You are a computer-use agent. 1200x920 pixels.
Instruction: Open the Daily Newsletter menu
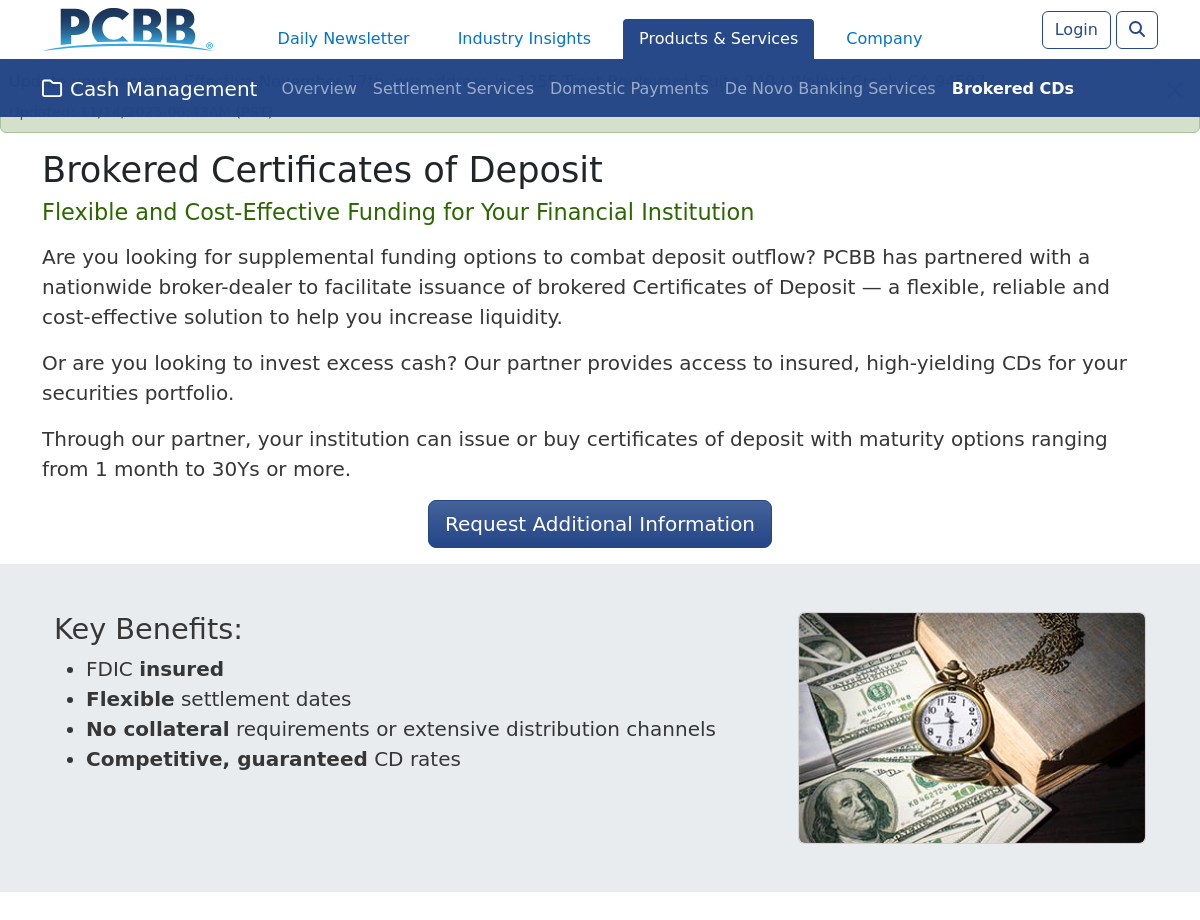(x=343, y=39)
